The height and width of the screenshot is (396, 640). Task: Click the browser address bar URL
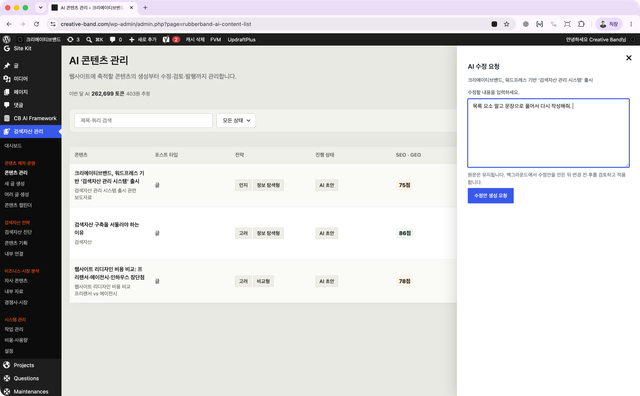point(156,24)
